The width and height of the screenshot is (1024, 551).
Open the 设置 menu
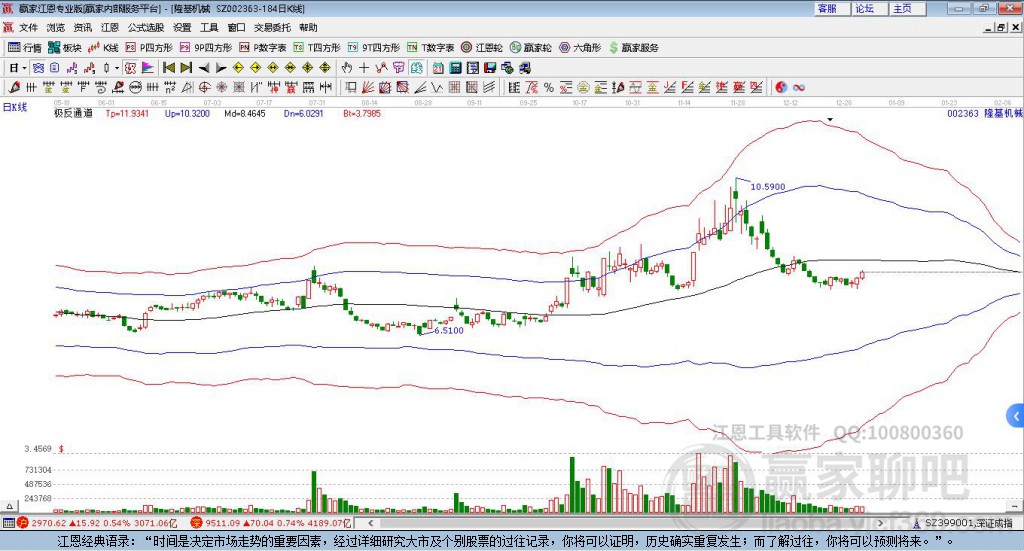[182, 27]
